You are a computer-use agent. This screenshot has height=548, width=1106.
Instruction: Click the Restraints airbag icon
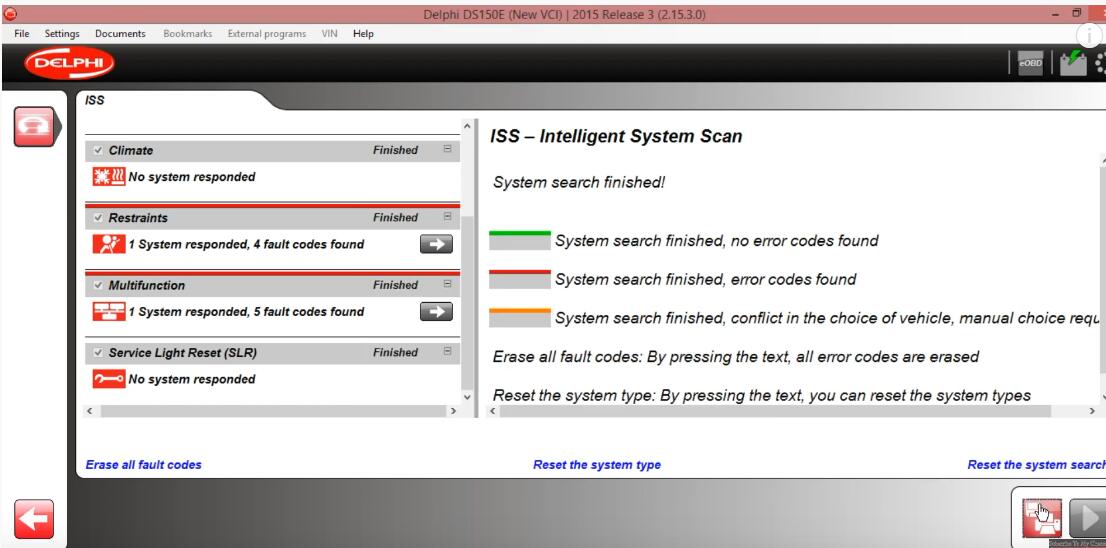tap(109, 244)
